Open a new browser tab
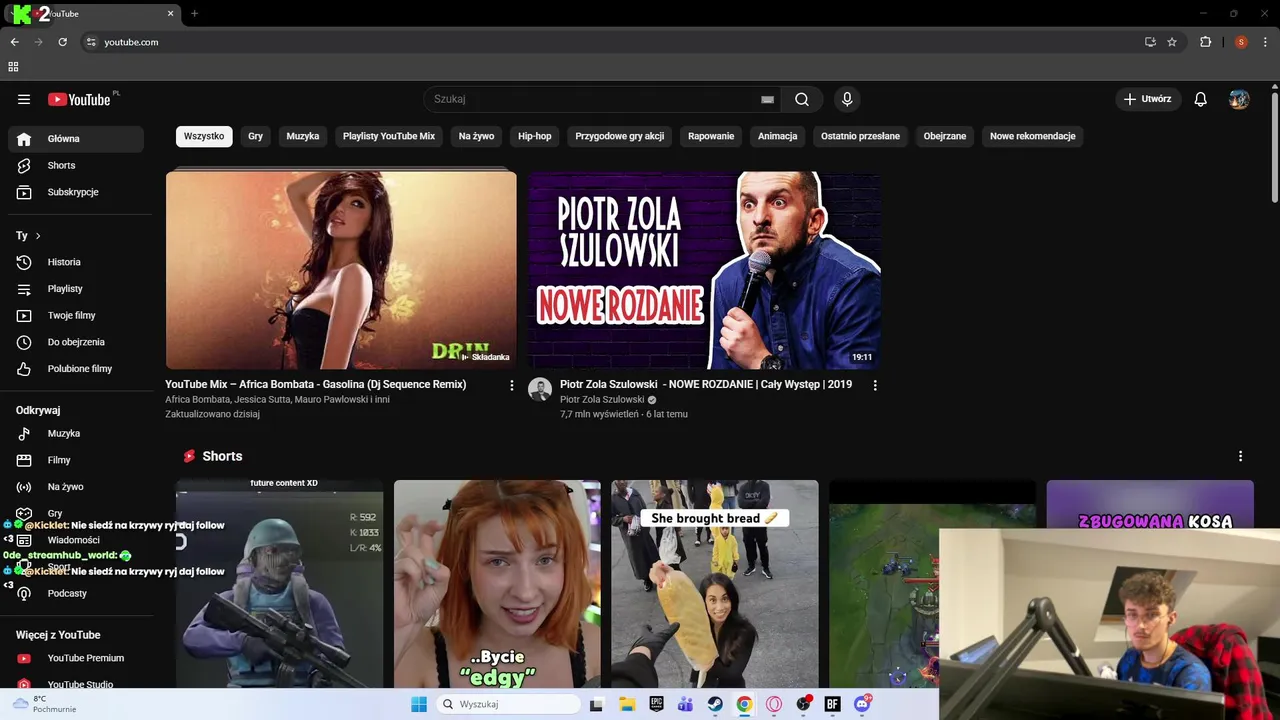Screen dimensions: 1280x720 [x=194, y=14]
